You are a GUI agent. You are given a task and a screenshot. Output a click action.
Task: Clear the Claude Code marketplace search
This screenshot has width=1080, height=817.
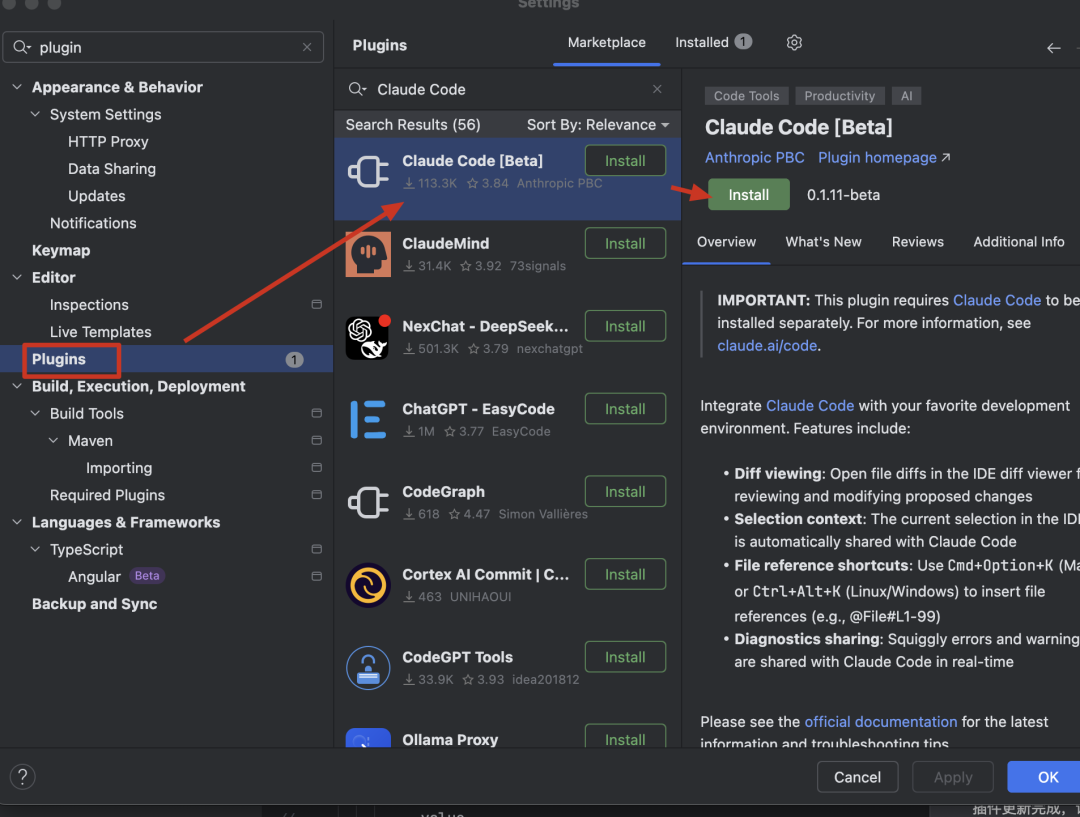657,89
